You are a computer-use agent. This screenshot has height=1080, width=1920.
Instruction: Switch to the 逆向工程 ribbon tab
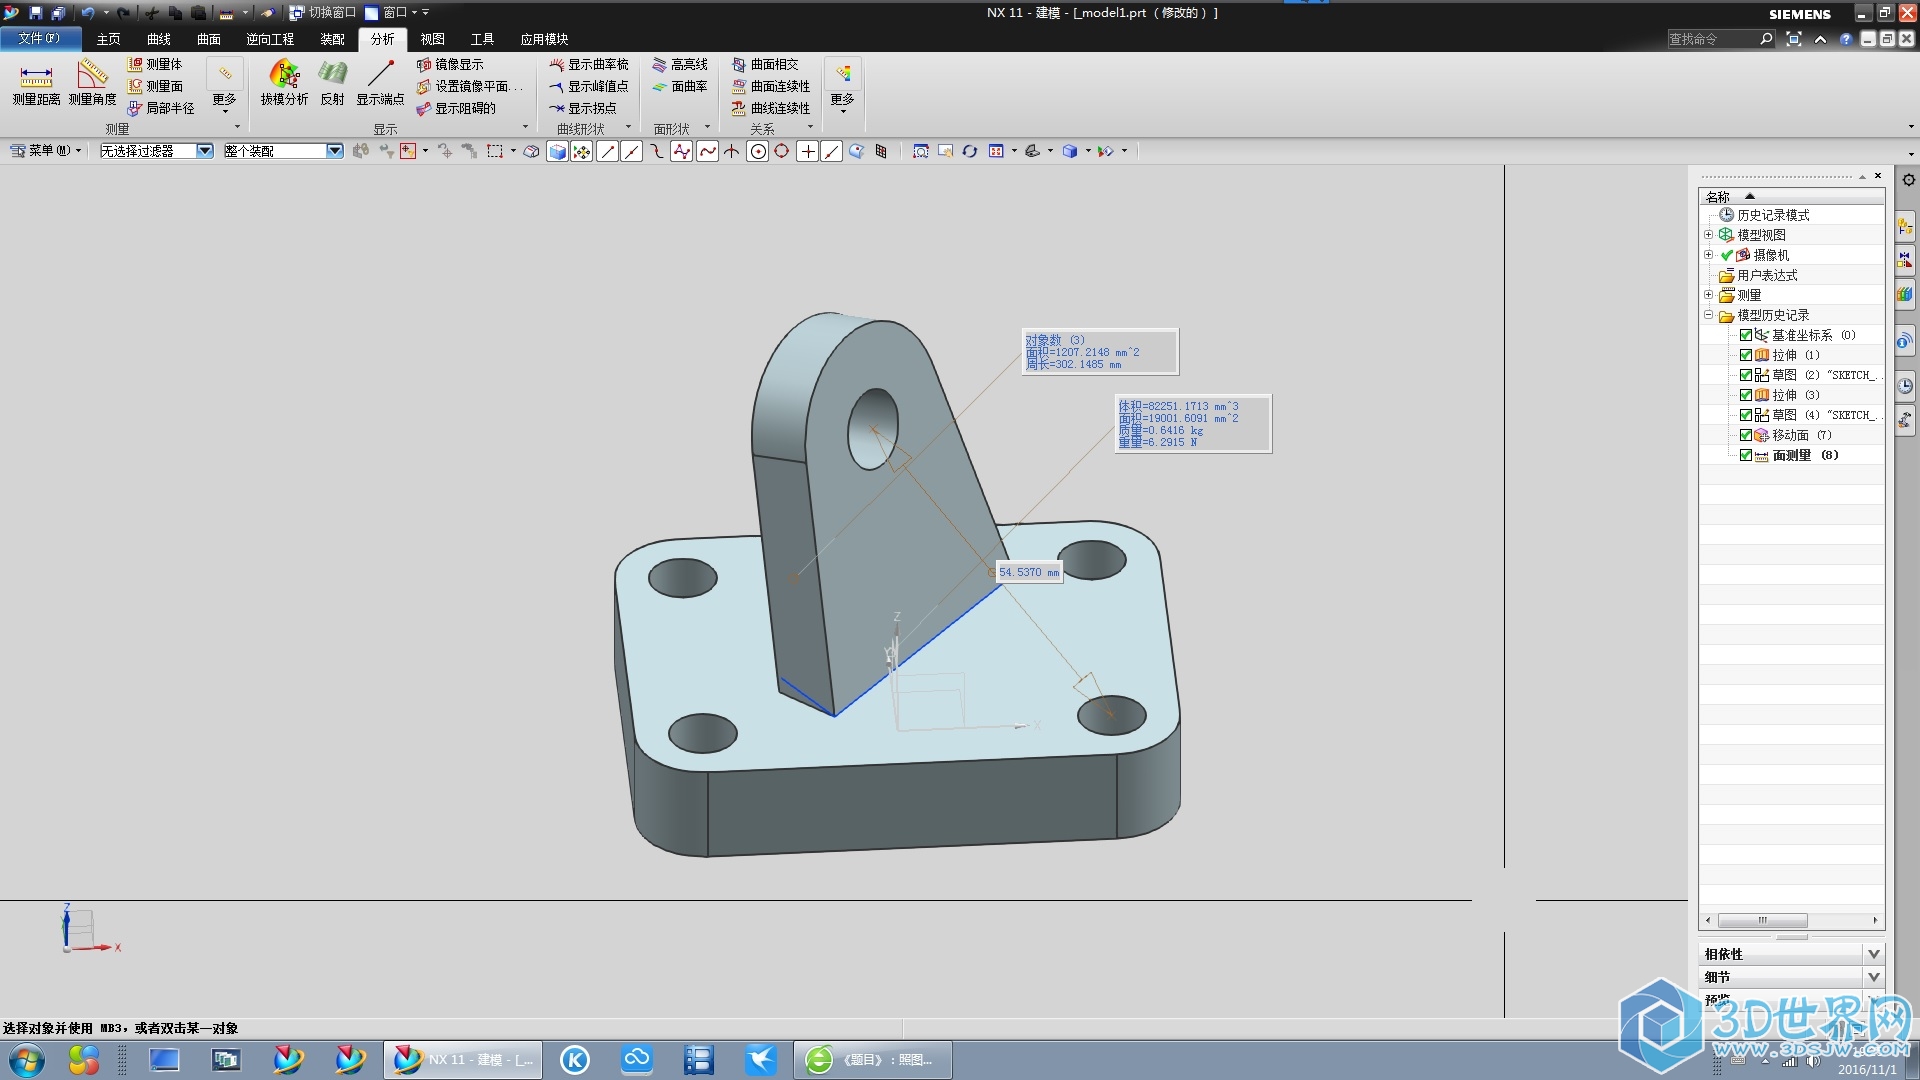pos(270,39)
